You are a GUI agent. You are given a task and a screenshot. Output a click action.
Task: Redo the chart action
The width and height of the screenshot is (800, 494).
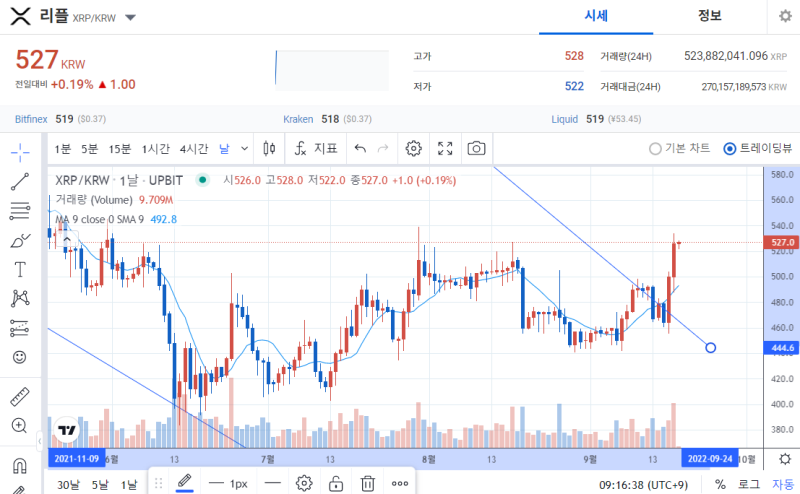[383, 149]
